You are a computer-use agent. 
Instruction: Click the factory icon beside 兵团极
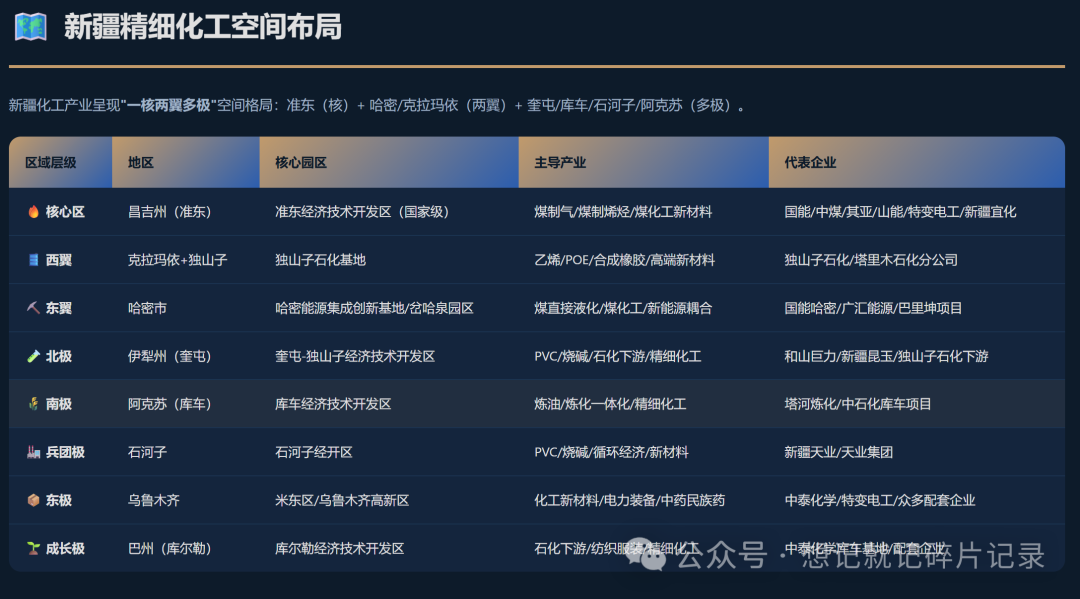tap(33, 452)
